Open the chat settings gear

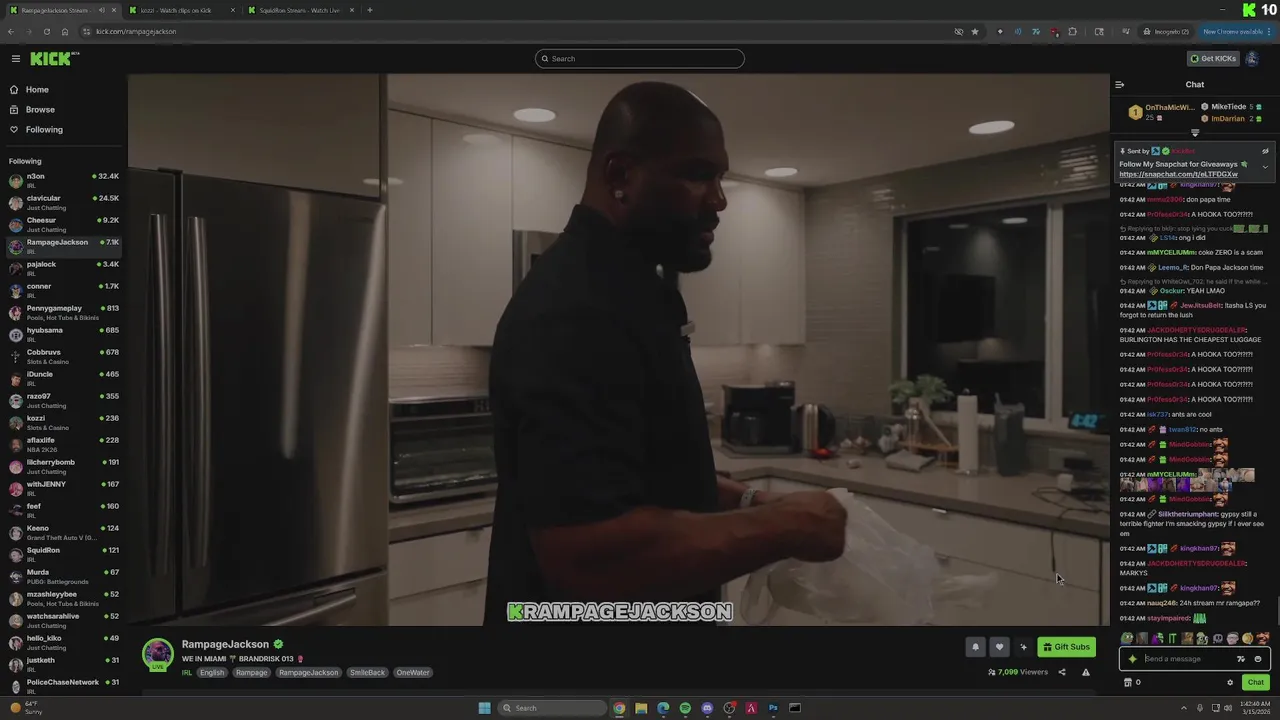coord(1230,682)
